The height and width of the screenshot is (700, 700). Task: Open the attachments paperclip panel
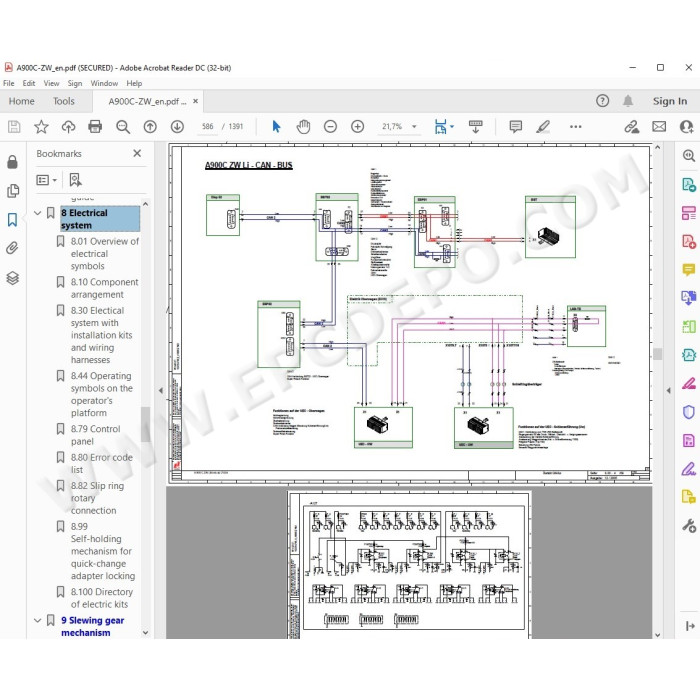(x=12, y=248)
